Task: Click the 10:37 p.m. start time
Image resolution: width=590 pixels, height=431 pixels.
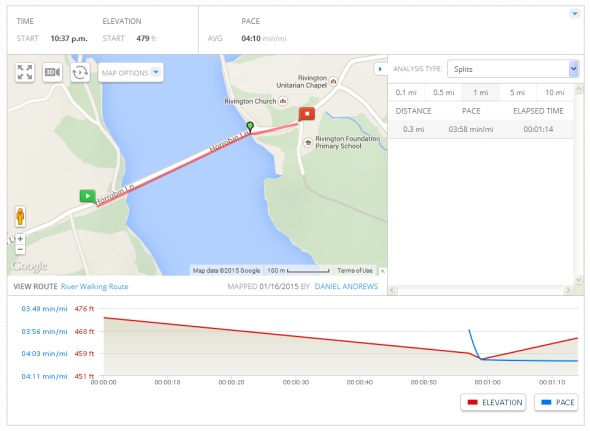Action: [x=69, y=38]
